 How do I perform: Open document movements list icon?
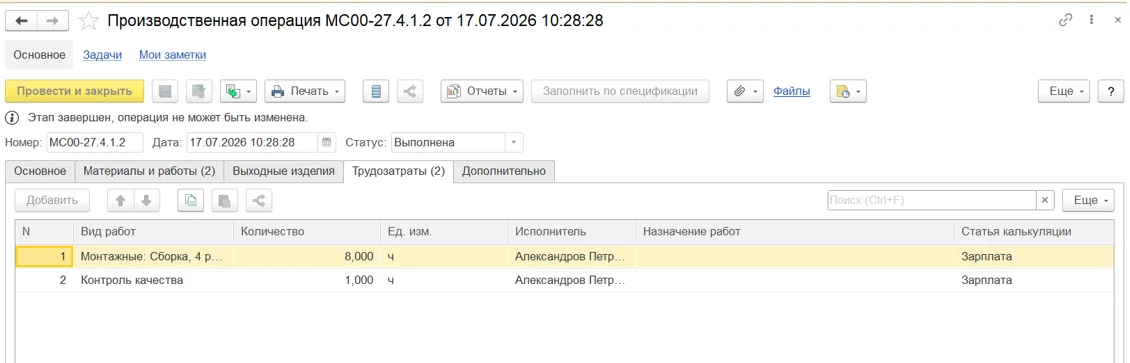click(375, 91)
